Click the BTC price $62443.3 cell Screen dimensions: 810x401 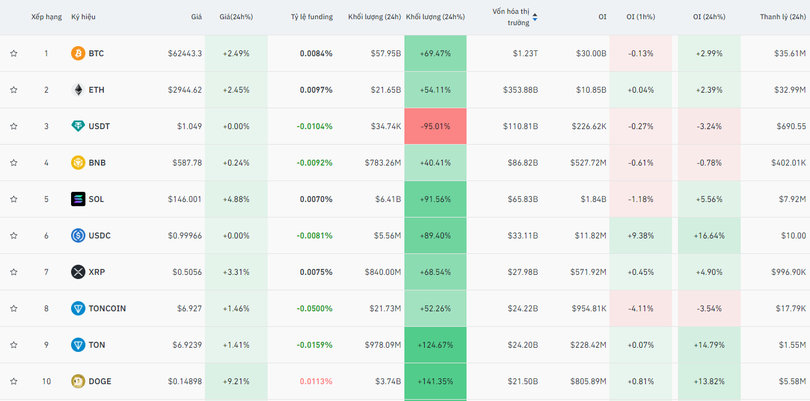pyautogui.click(x=184, y=54)
